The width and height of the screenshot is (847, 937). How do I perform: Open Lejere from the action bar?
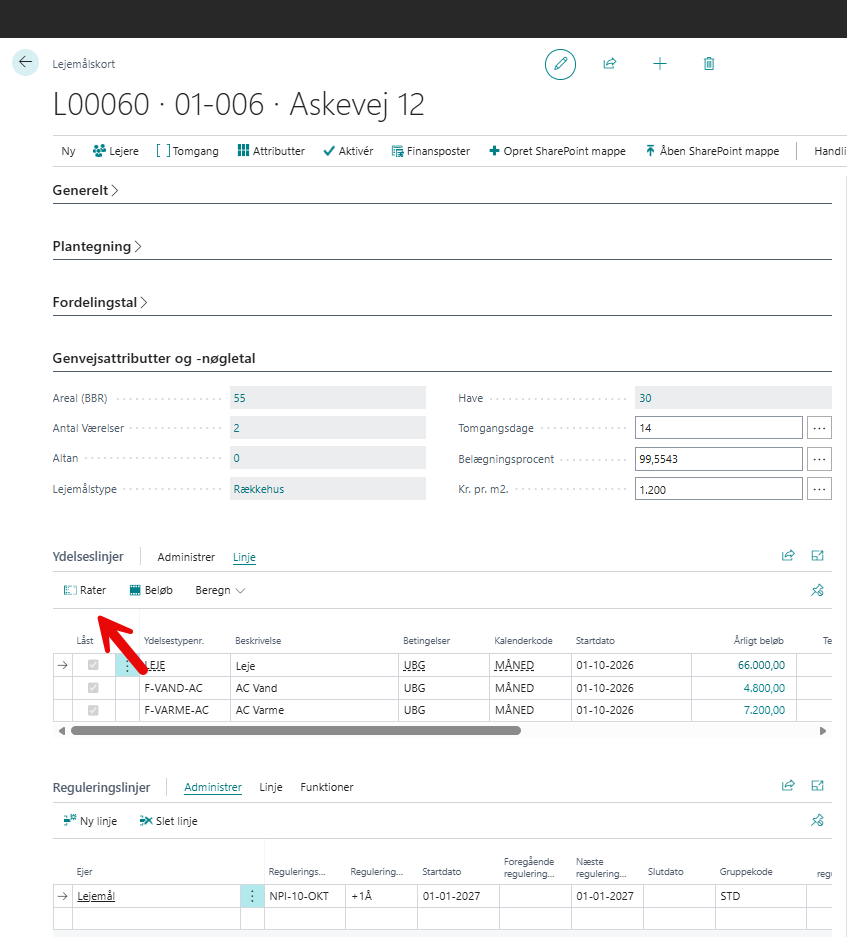coord(116,151)
